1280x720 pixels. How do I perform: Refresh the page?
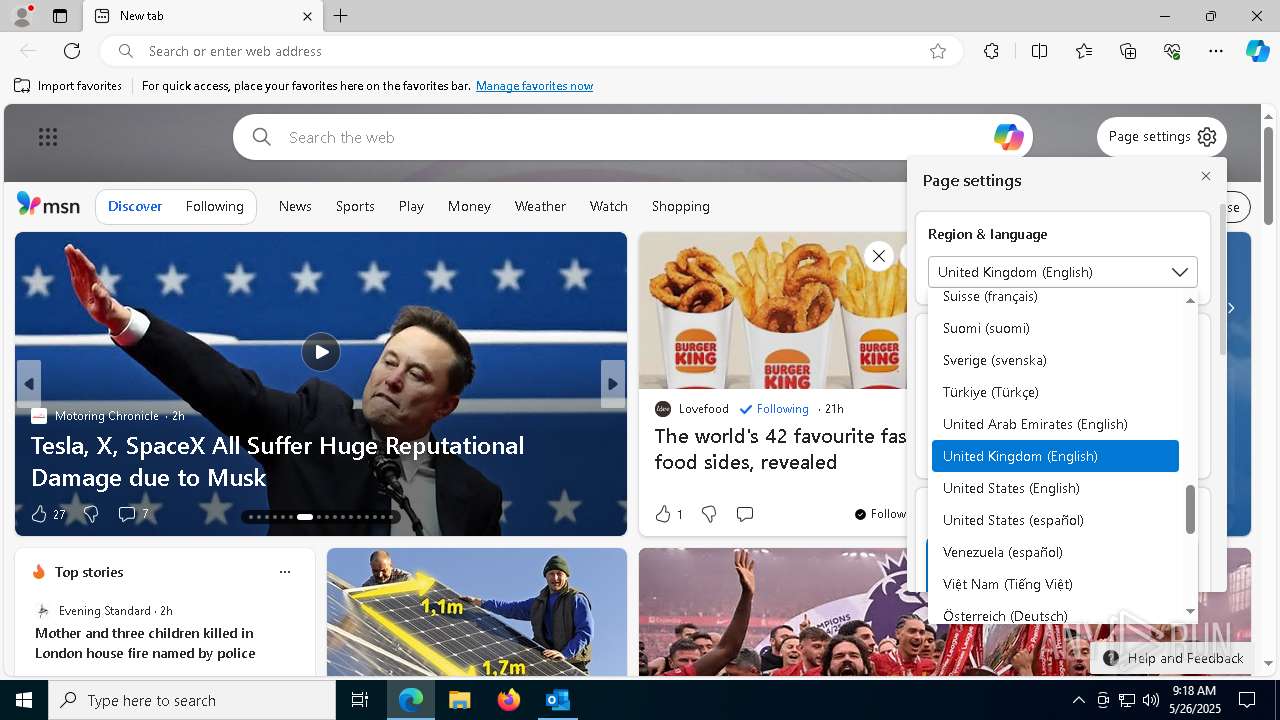[x=72, y=51]
